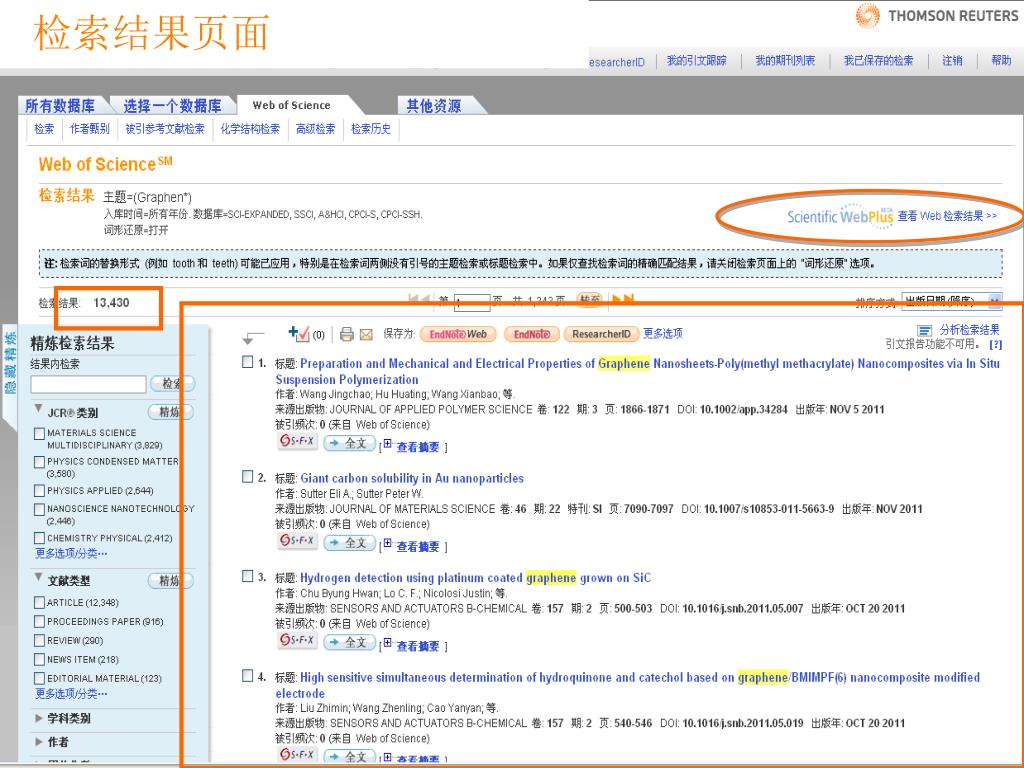Check Materials Science Multidisciplinary category
This screenshot has width=1024, height=768.
click(39, 434)
